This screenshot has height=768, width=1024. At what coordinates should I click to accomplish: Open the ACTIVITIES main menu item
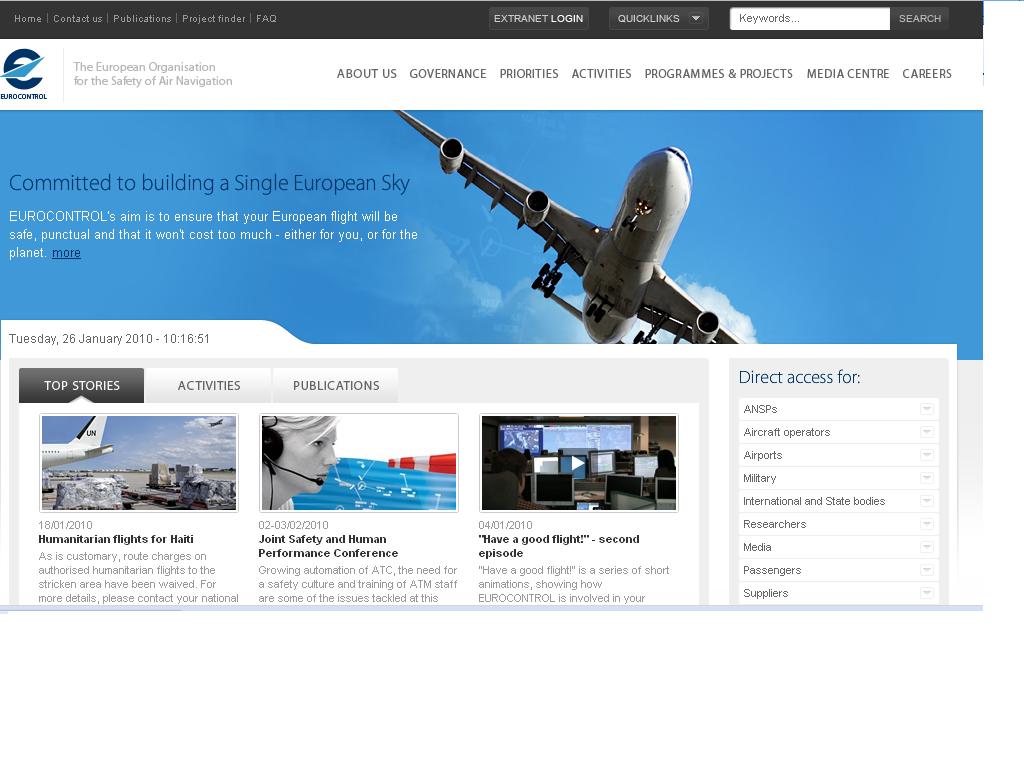601,74
